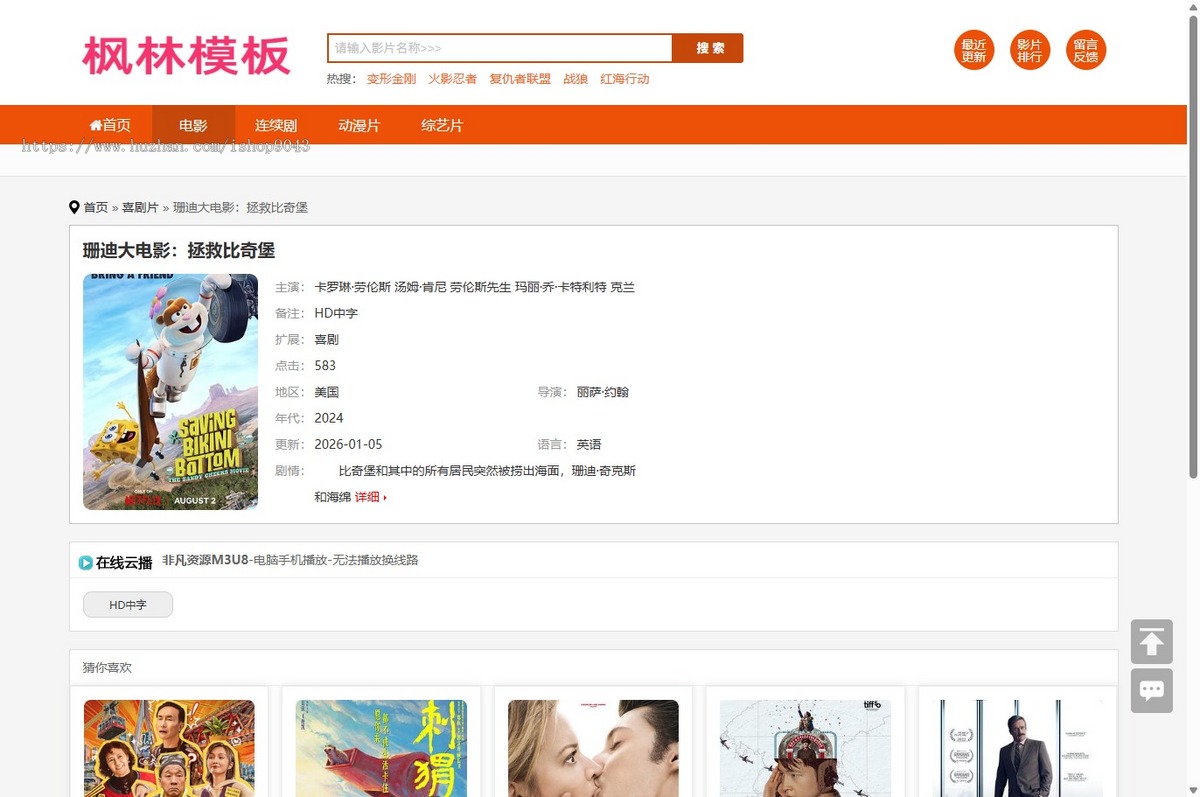Select the 综艺片 navigation tab
The height and width of the screenshot is (797, 1200).
pos(442,125)
